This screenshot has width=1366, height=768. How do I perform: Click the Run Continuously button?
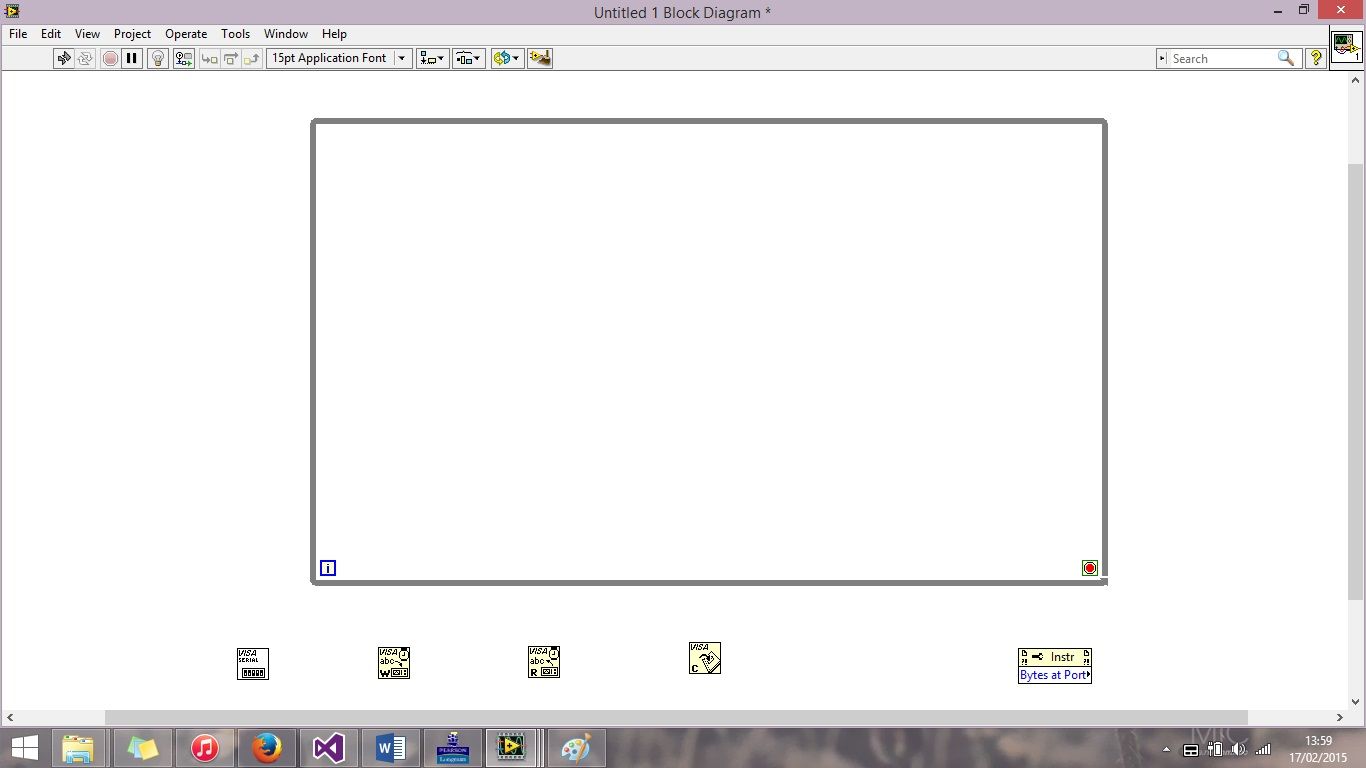coord(85,58)
